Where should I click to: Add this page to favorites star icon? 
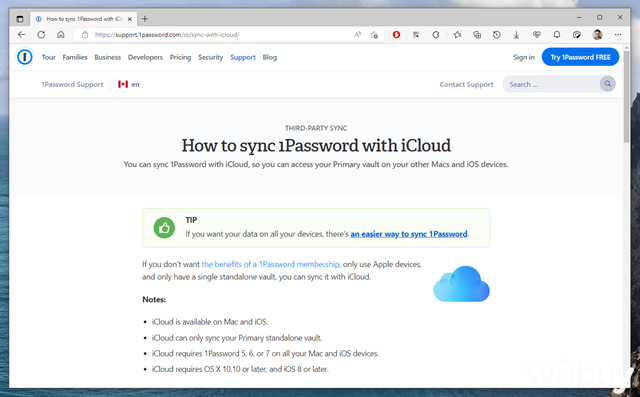coord(374,35)
